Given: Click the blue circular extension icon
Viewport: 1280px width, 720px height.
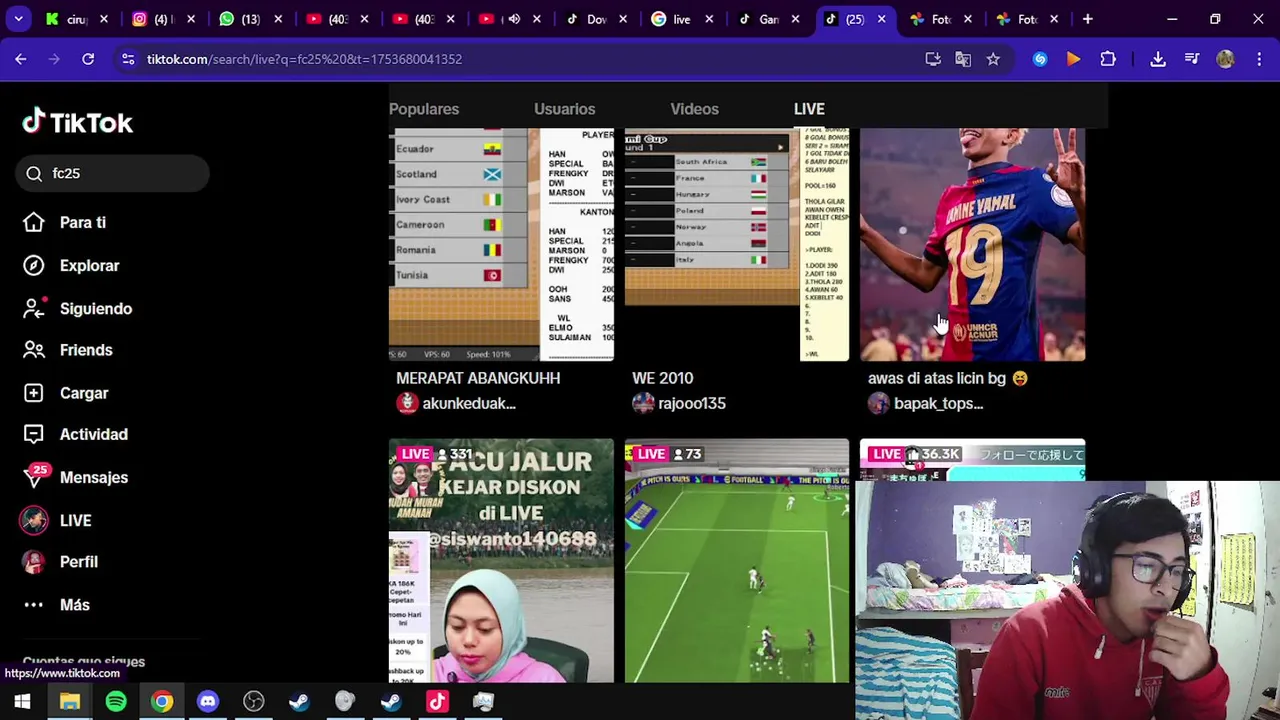Looking at the screenshot, I should point(1040,59).
